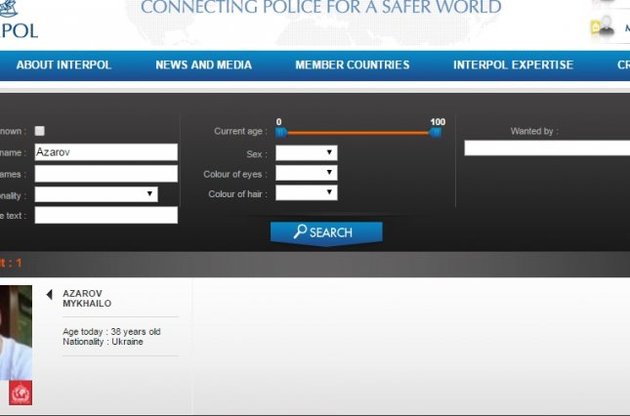Select MEMBER COUNTRIES in navigation bar
Viewport: 630px width, 416px height.
pyautogui.click(x=352, y=65)
